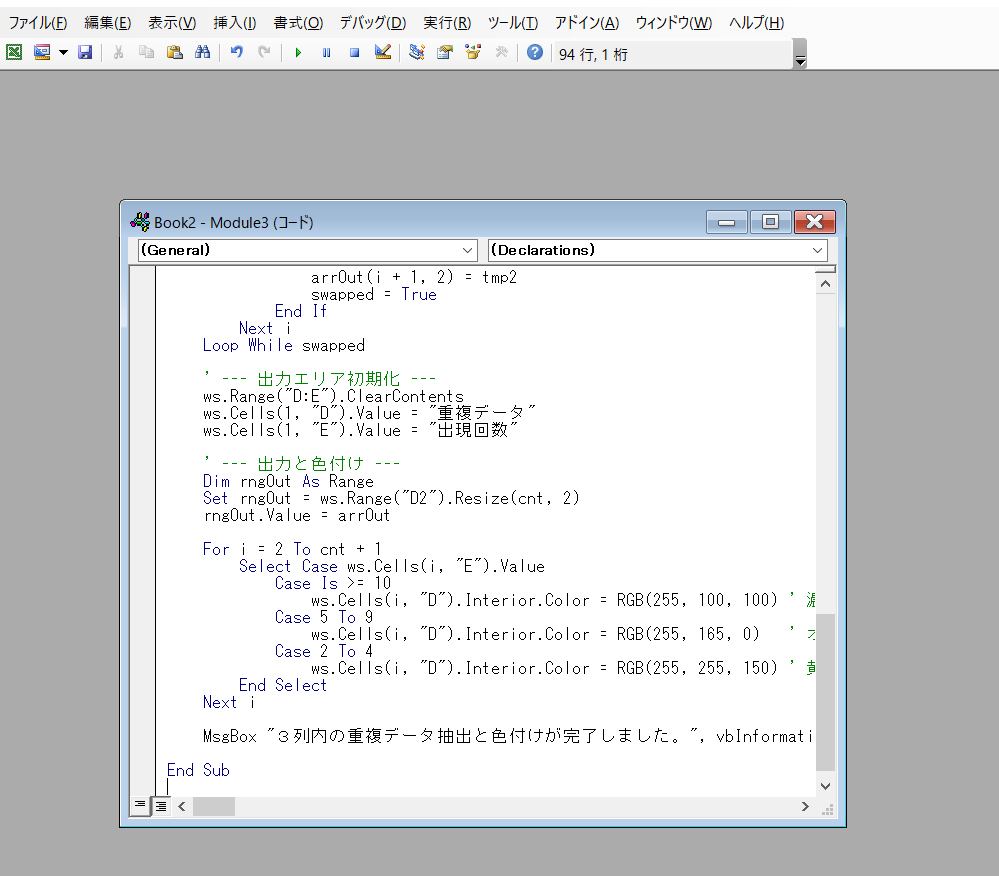Open the 書式(O) menu
This screenshot has height=876, width=999.
(298, 23)
